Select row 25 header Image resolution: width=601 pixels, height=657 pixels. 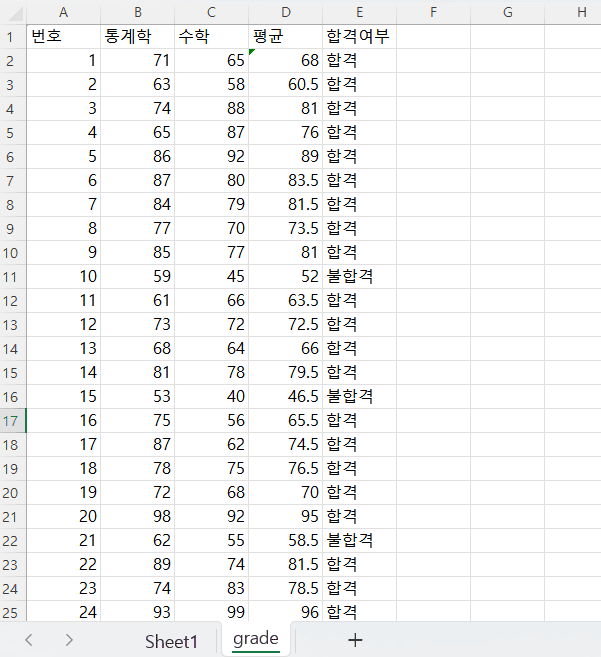(12, 612)
